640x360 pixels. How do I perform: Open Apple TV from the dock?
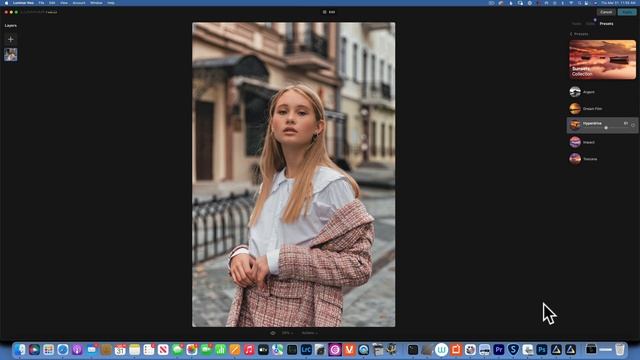click(x=263, y=350)
